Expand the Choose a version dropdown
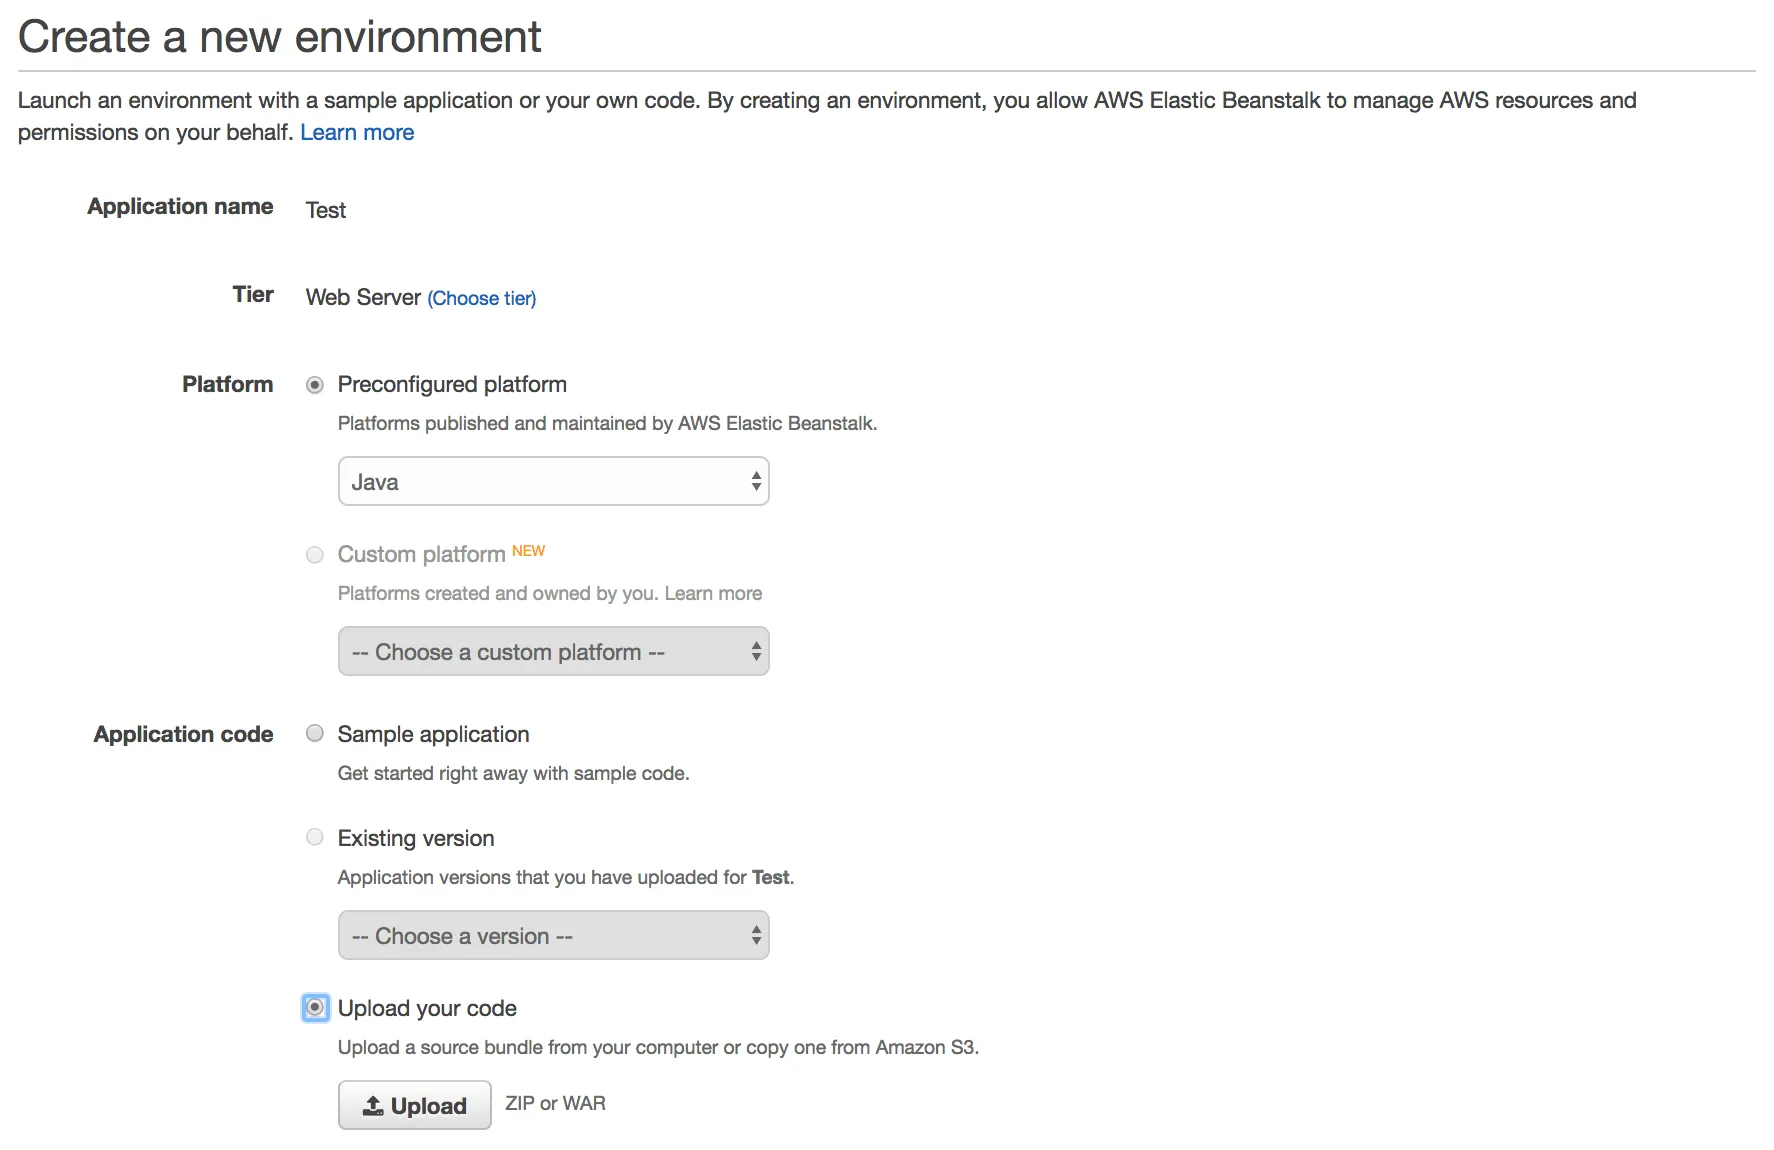Screen dimensions: 1774x1150 [x=553, y=936]
